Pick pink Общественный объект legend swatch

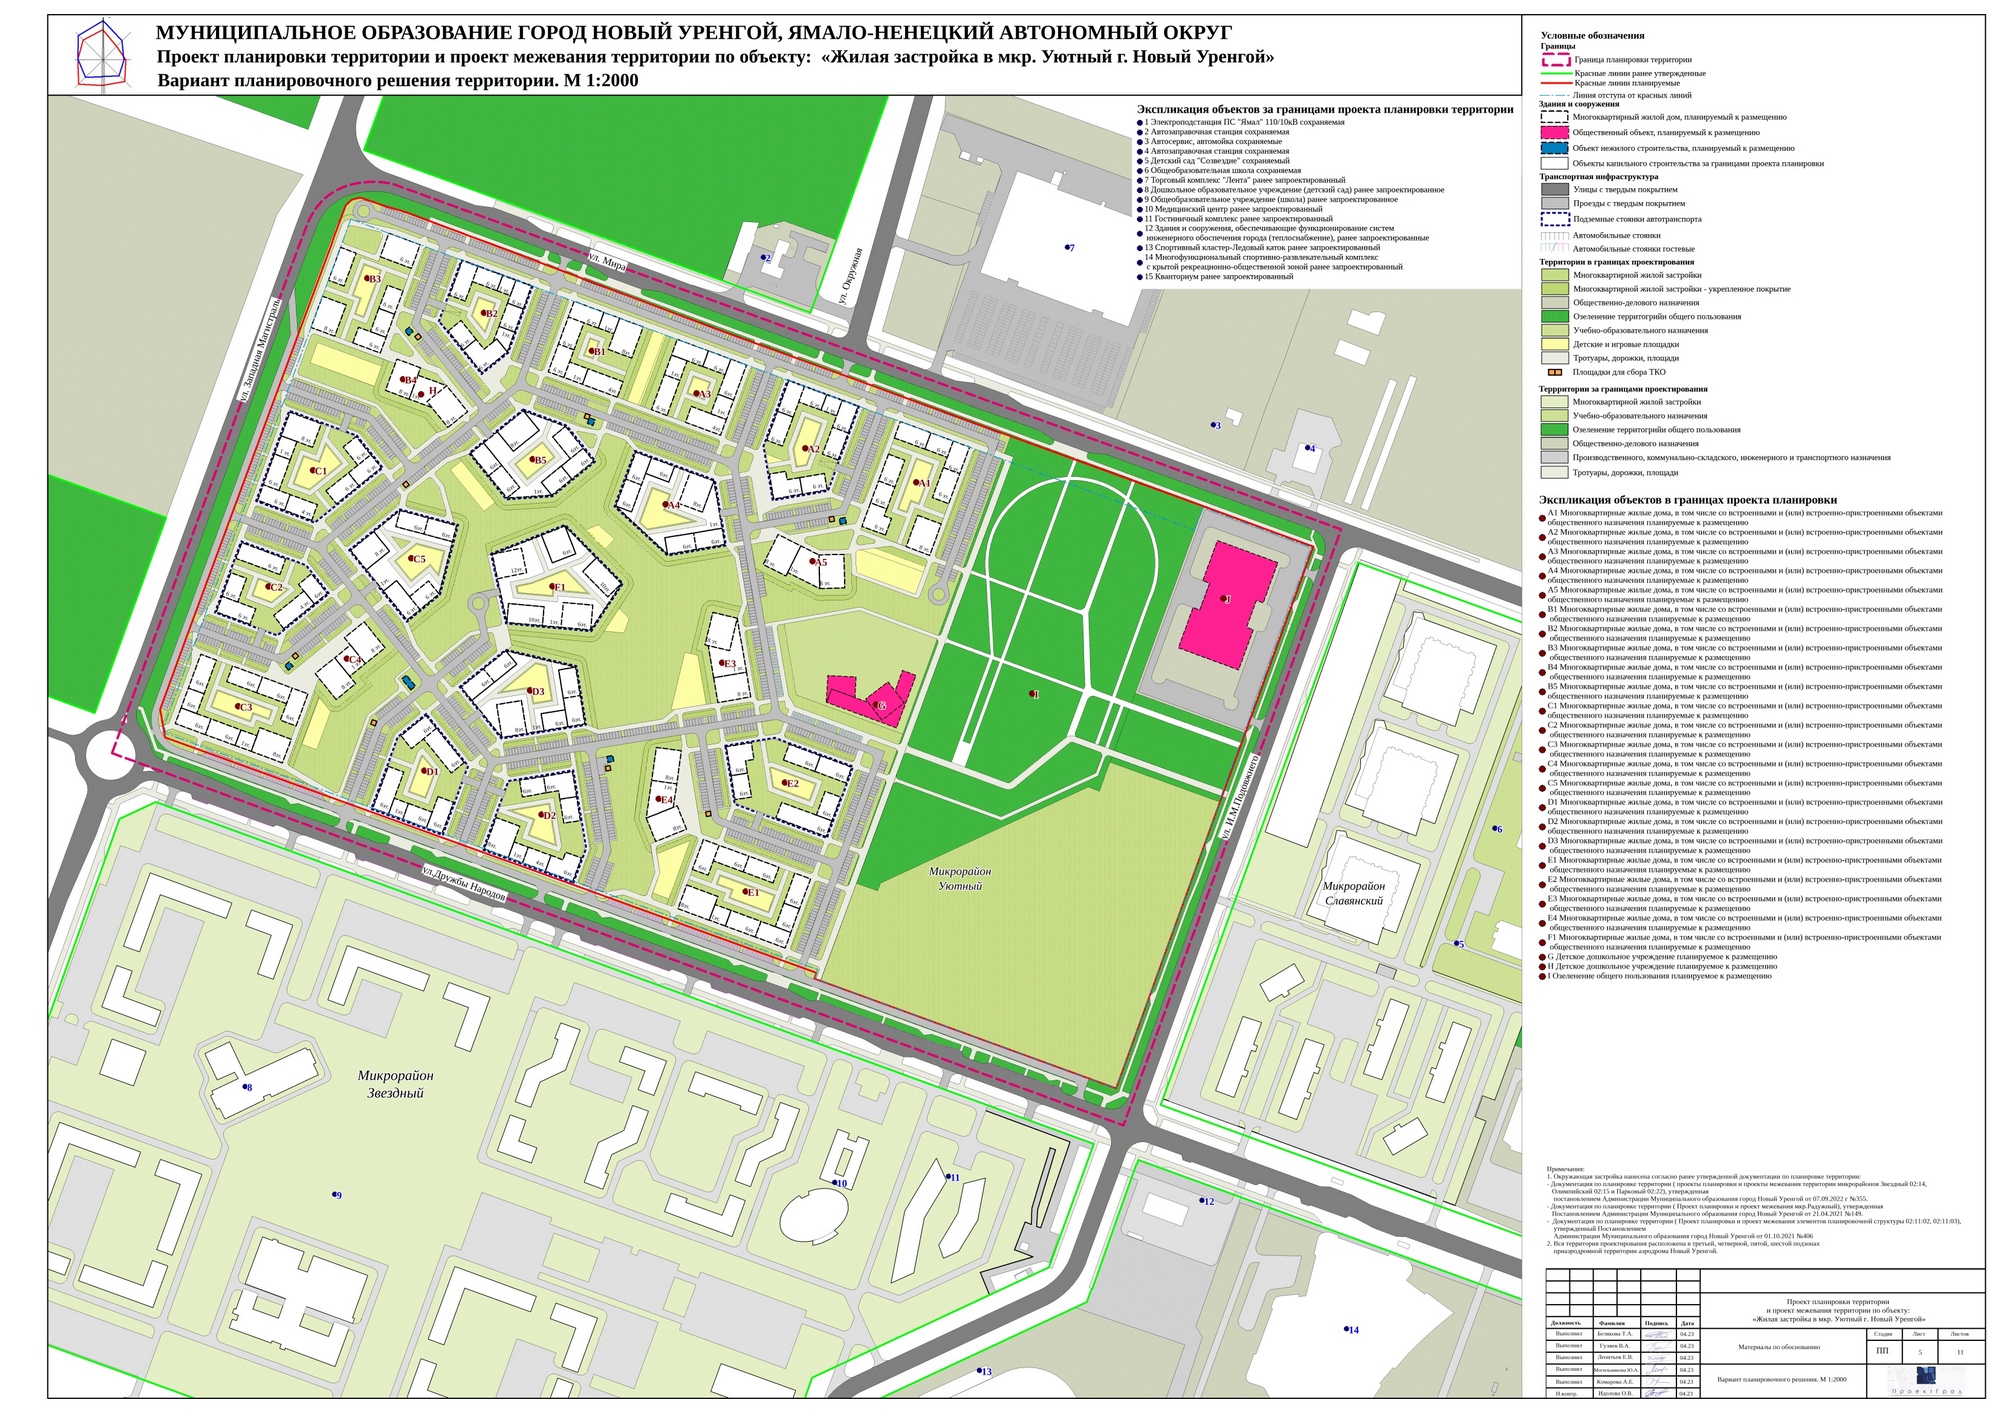tap(1554, 132)
